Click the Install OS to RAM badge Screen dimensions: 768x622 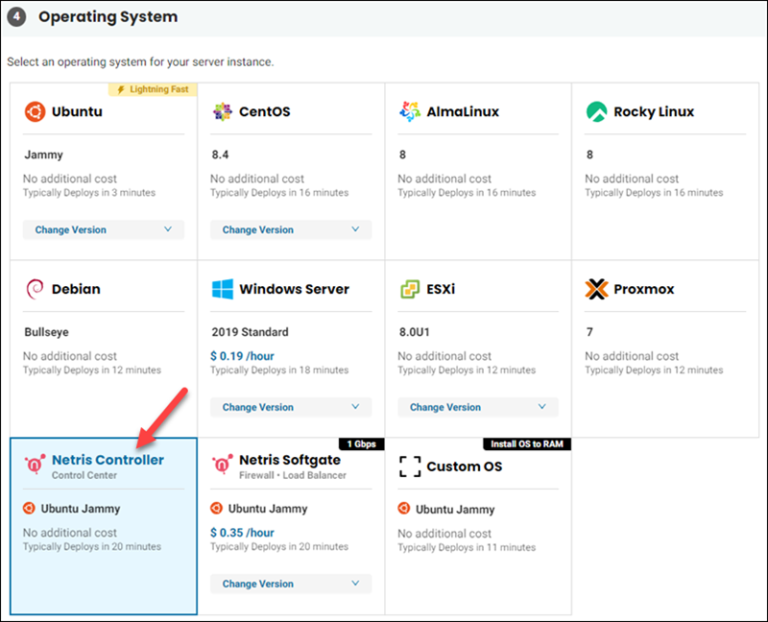[527, 443]
